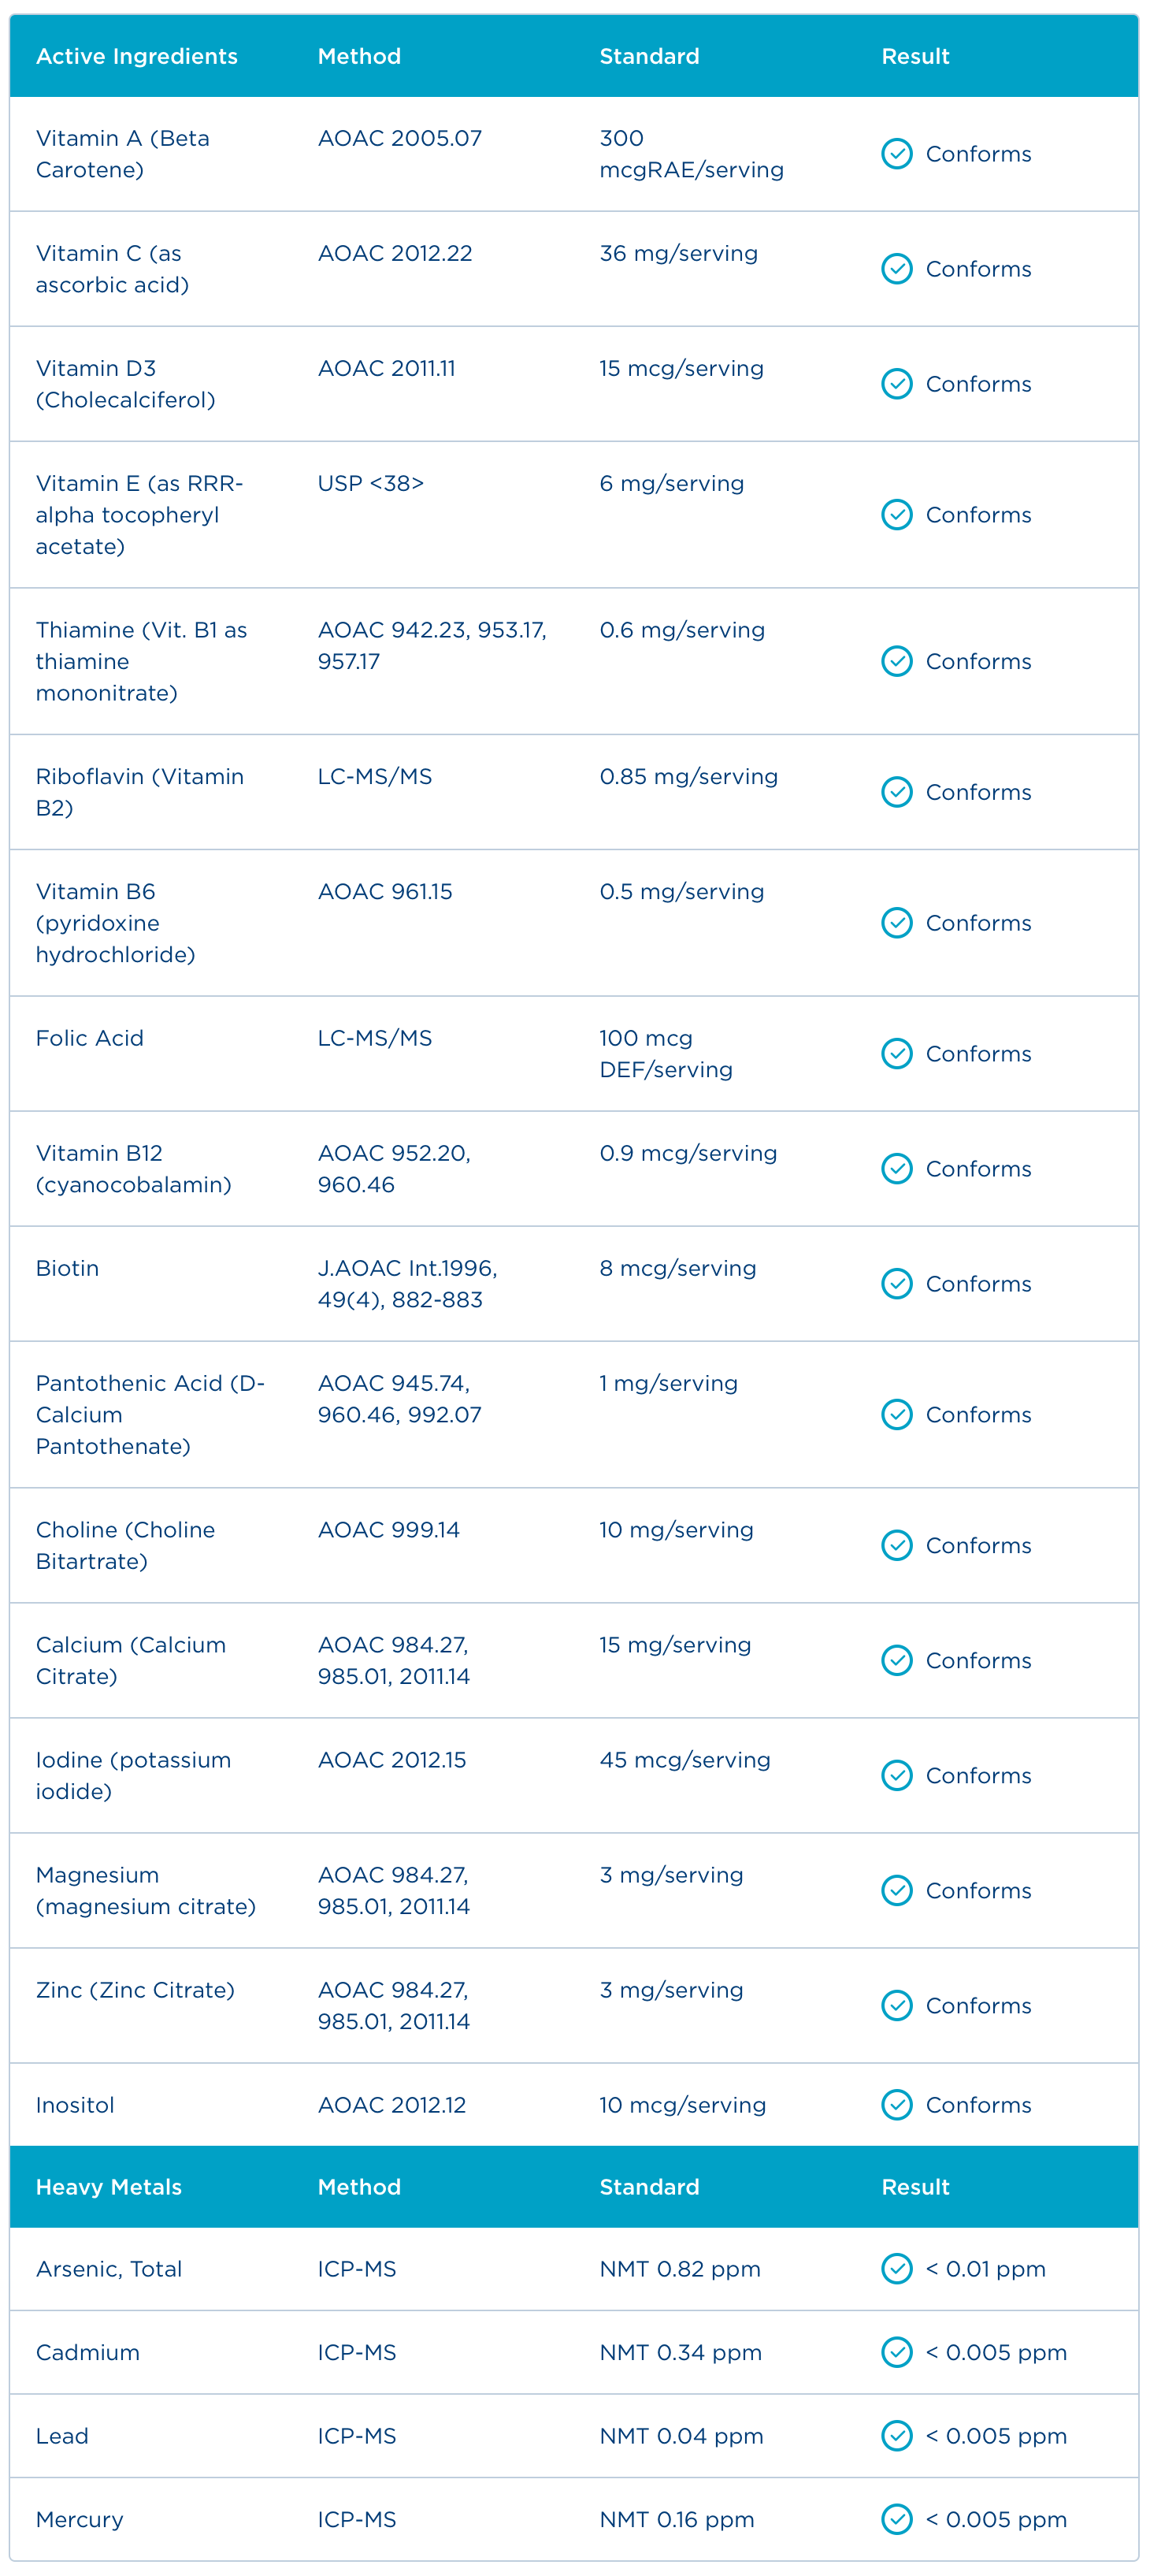Click the Conforms text for Choline row
This screenshot has width=1150, height=2576.
point(978,1546)
